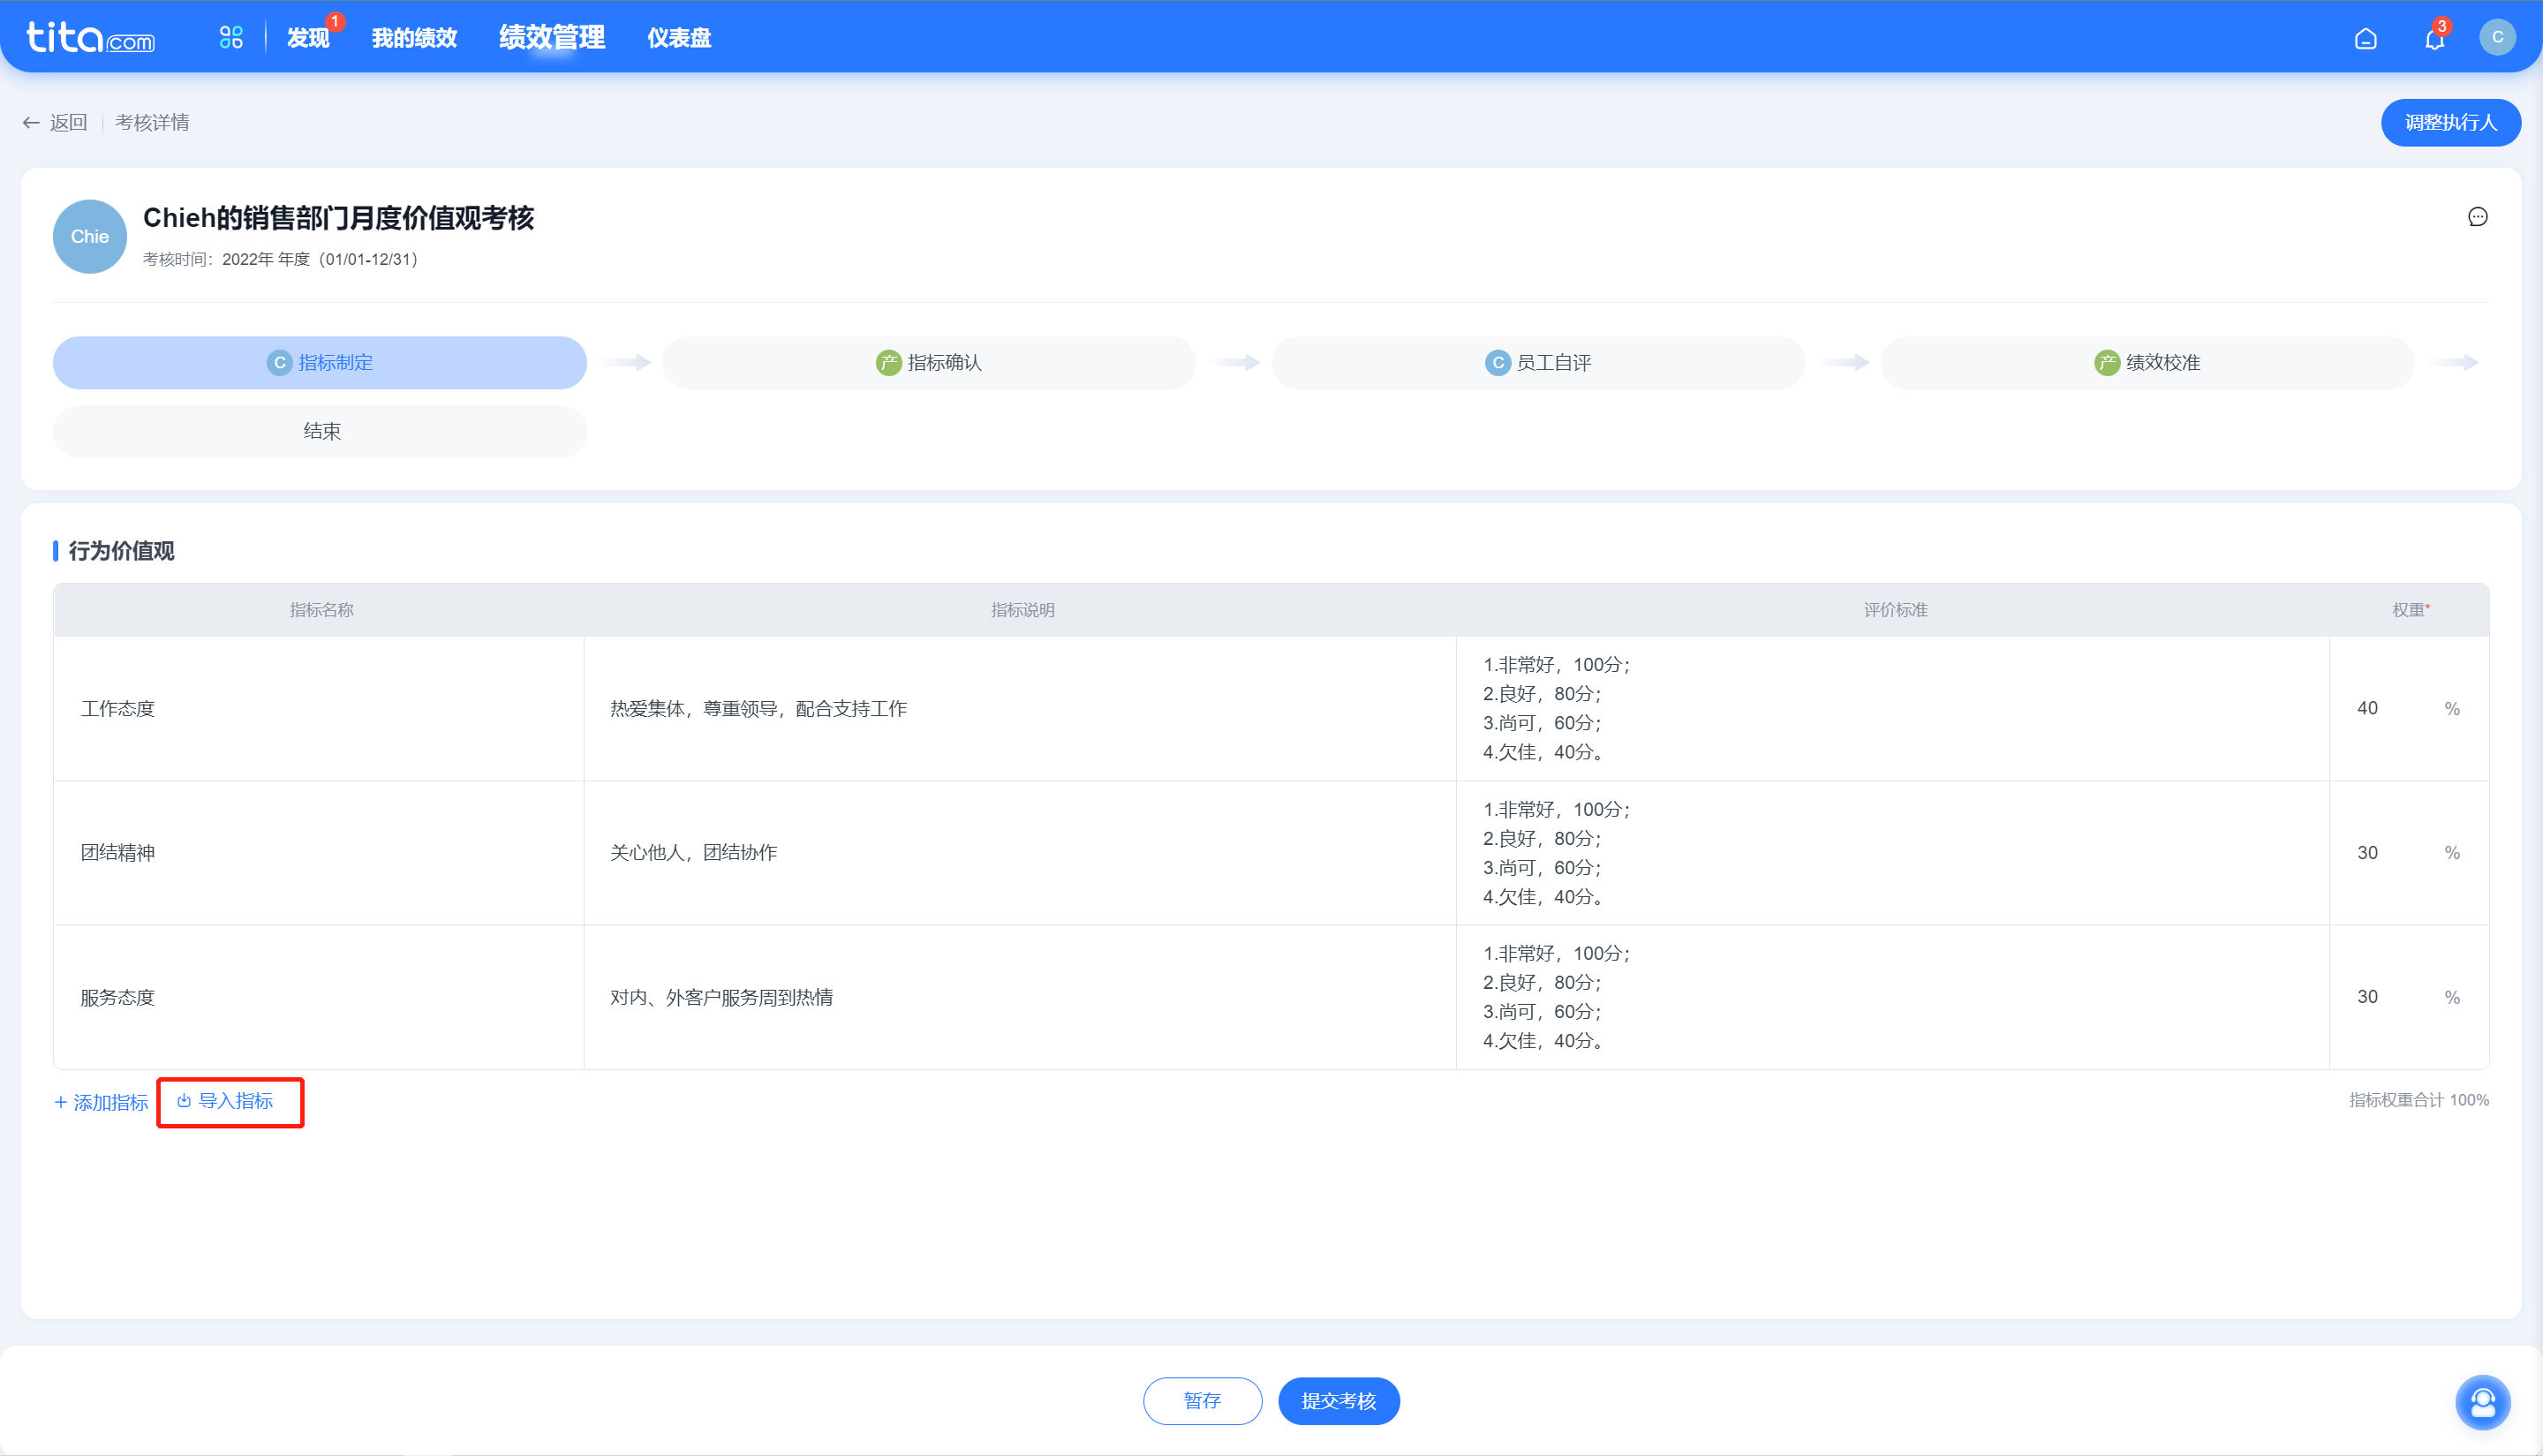This screenshot has height=1456, width=2543.
Task: Go to 我的绩效 tab
Action: click(414, 38)
